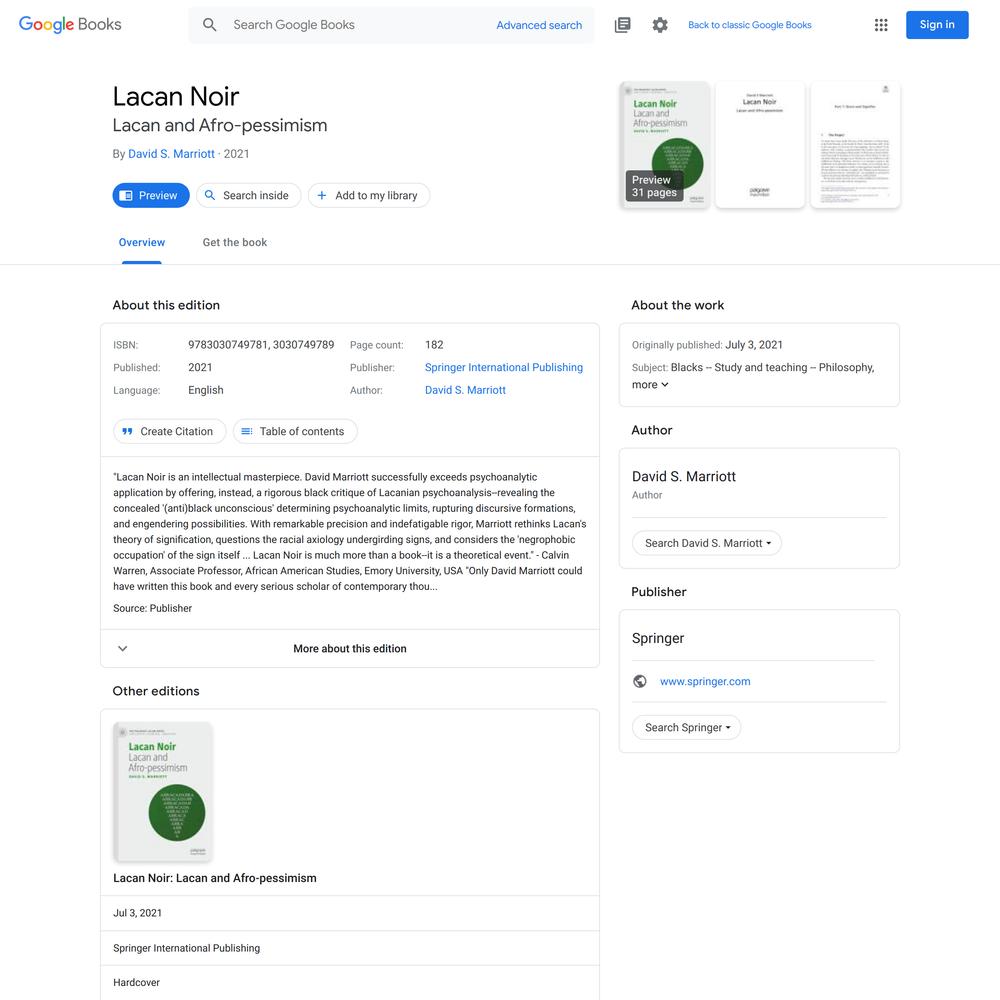Click the Jul 3, 2021 edition date
Viewport: 1000px width, 1000px height.
point(138,913)
